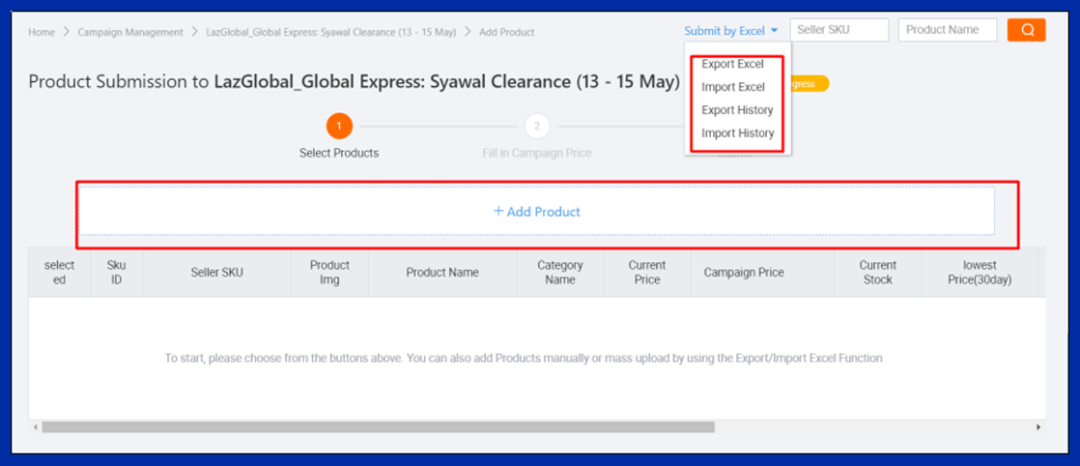The image size is (1080, 466).
Task: Focus the Product Name search field
Action: pyautogui.click(x=948, y=30)
